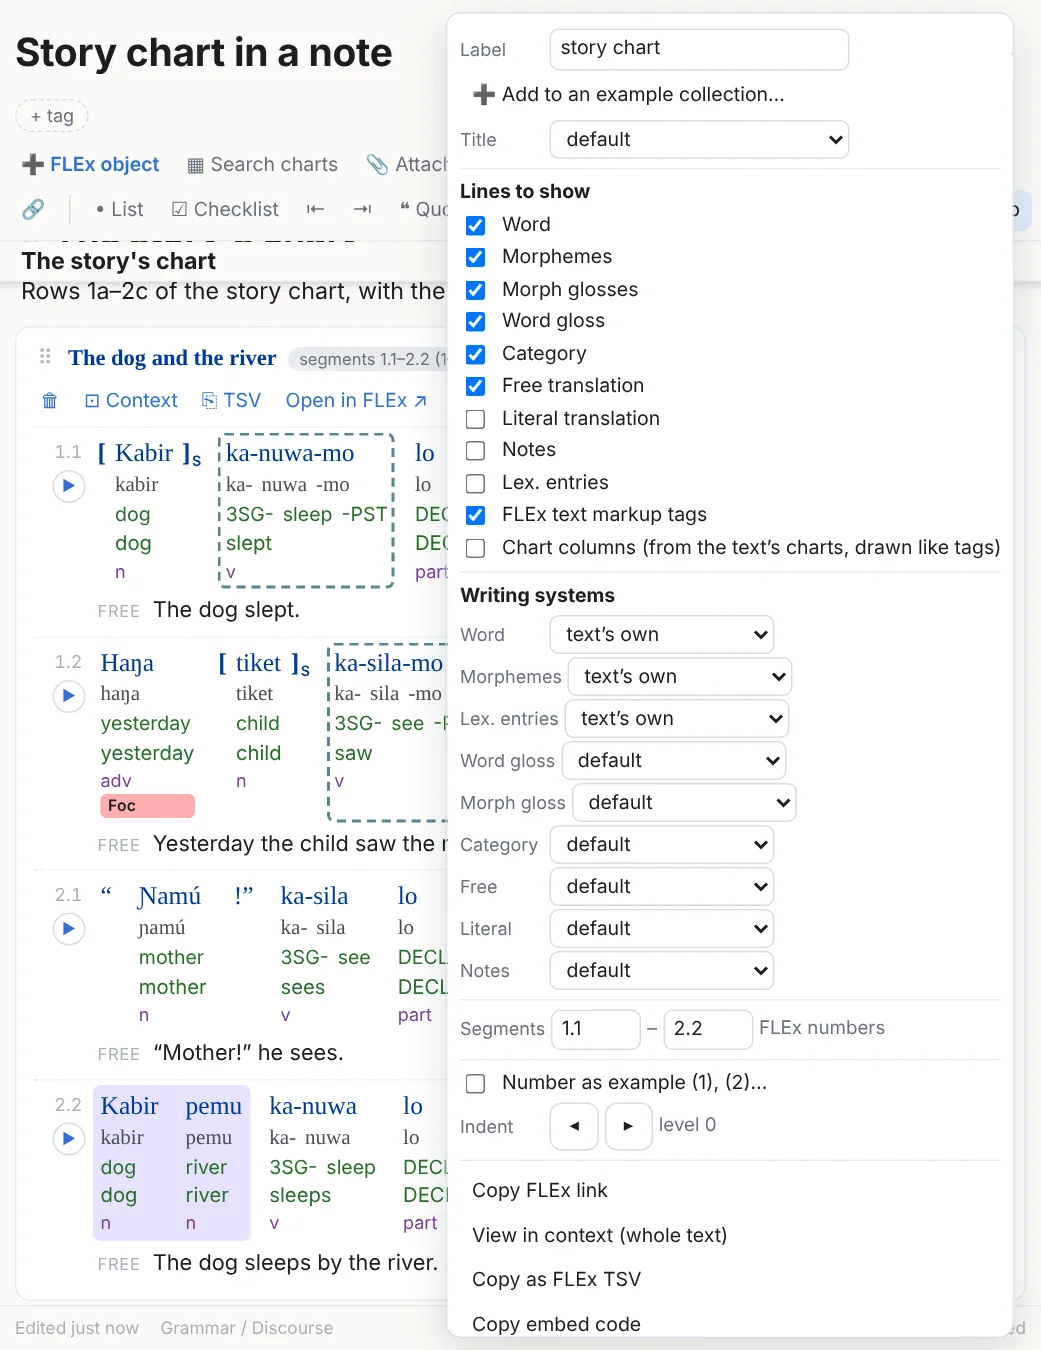The image size is (1041, 1350).
Task: Open Morphemes writing system dropdown
Action: coord(680,677)
